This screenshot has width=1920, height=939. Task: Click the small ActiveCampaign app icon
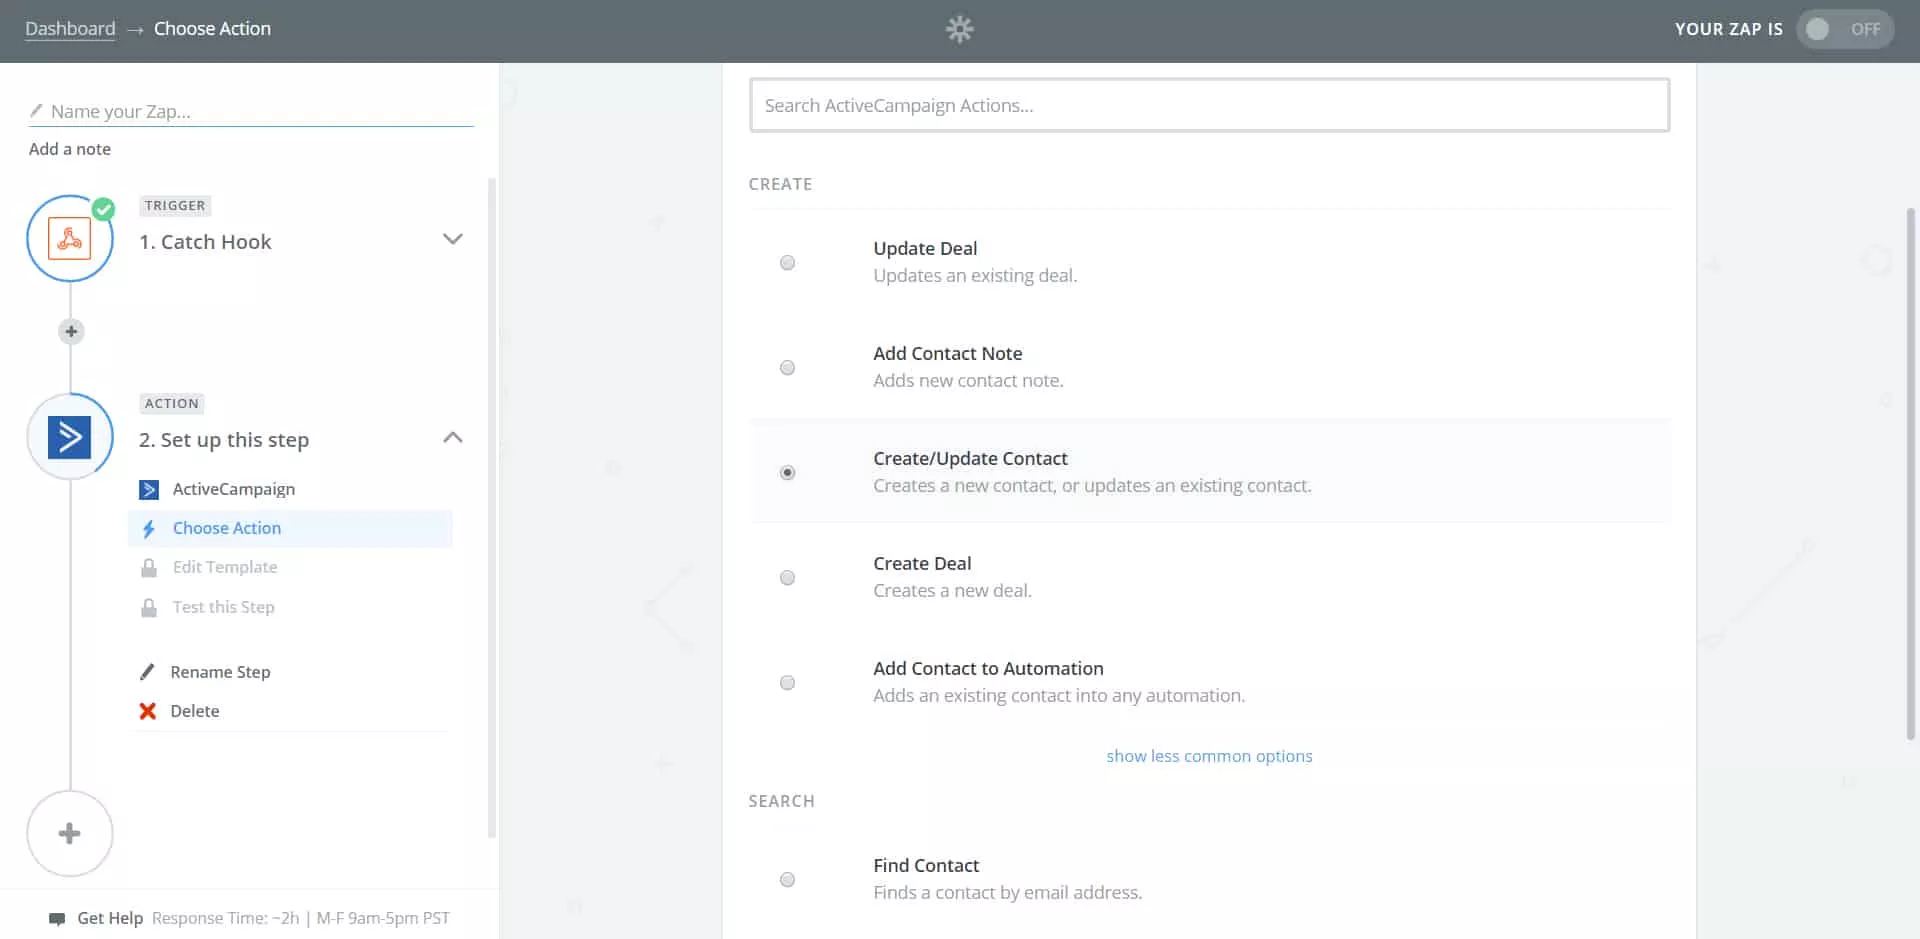pyautogui.click(x=149, y=489)
